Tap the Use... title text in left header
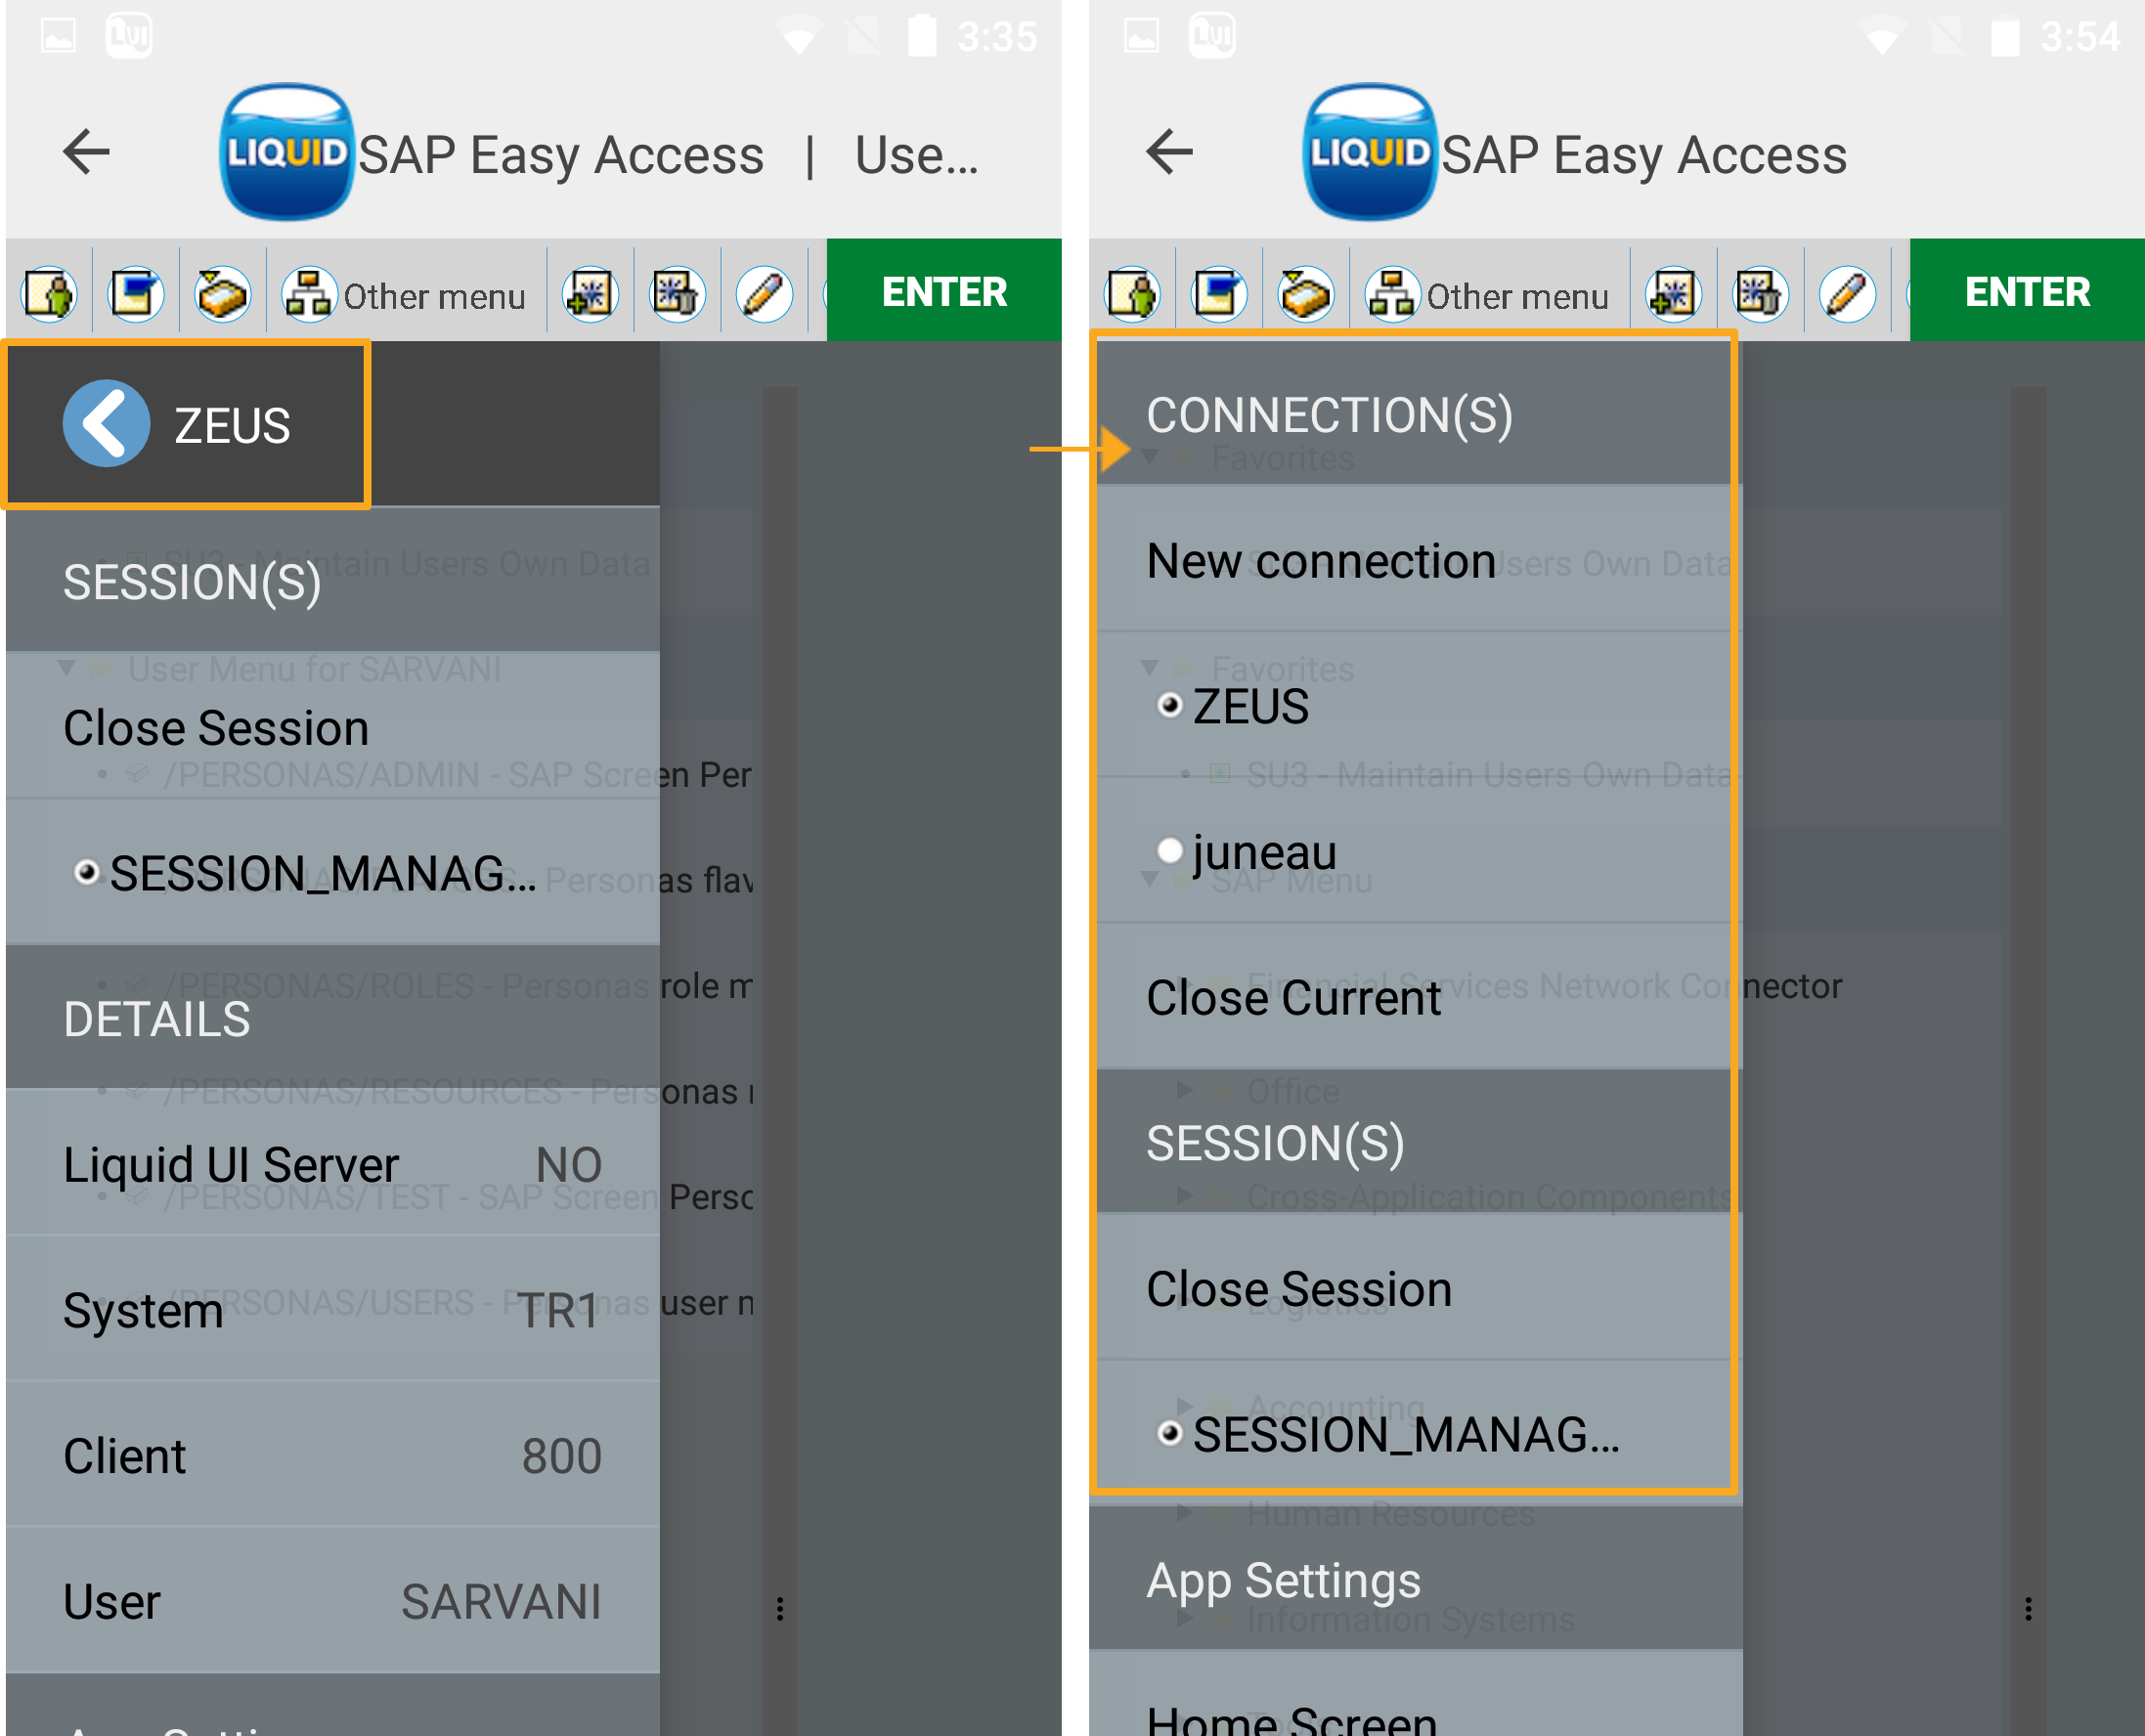This screenshot has width=2145, height=1736. [x=916, y=155]
